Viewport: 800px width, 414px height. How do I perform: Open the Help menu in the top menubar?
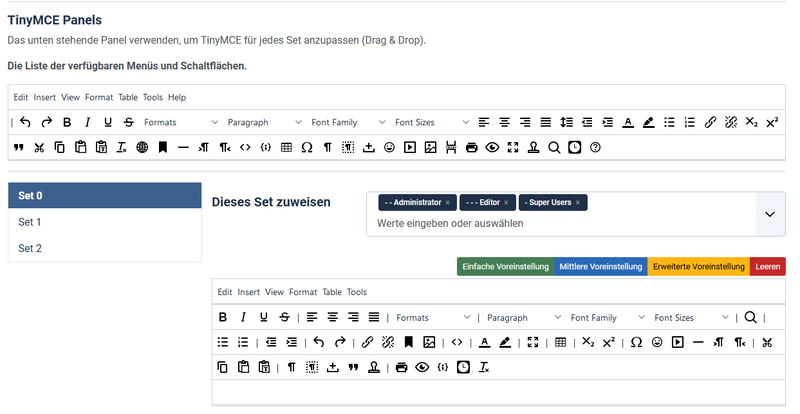point(177,98)
